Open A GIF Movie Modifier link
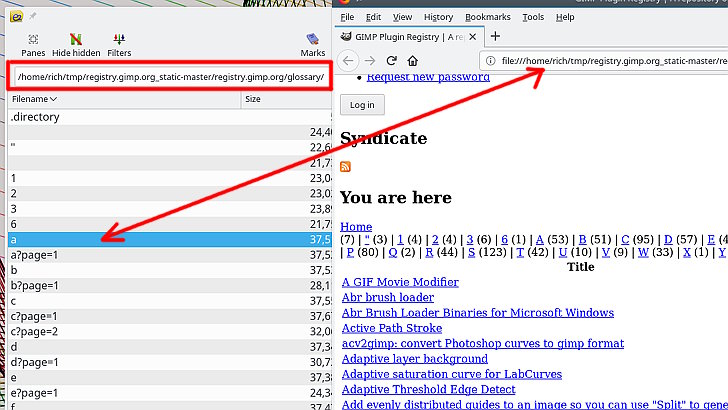The height and width of the screenshot is (410, 728). 400,282
